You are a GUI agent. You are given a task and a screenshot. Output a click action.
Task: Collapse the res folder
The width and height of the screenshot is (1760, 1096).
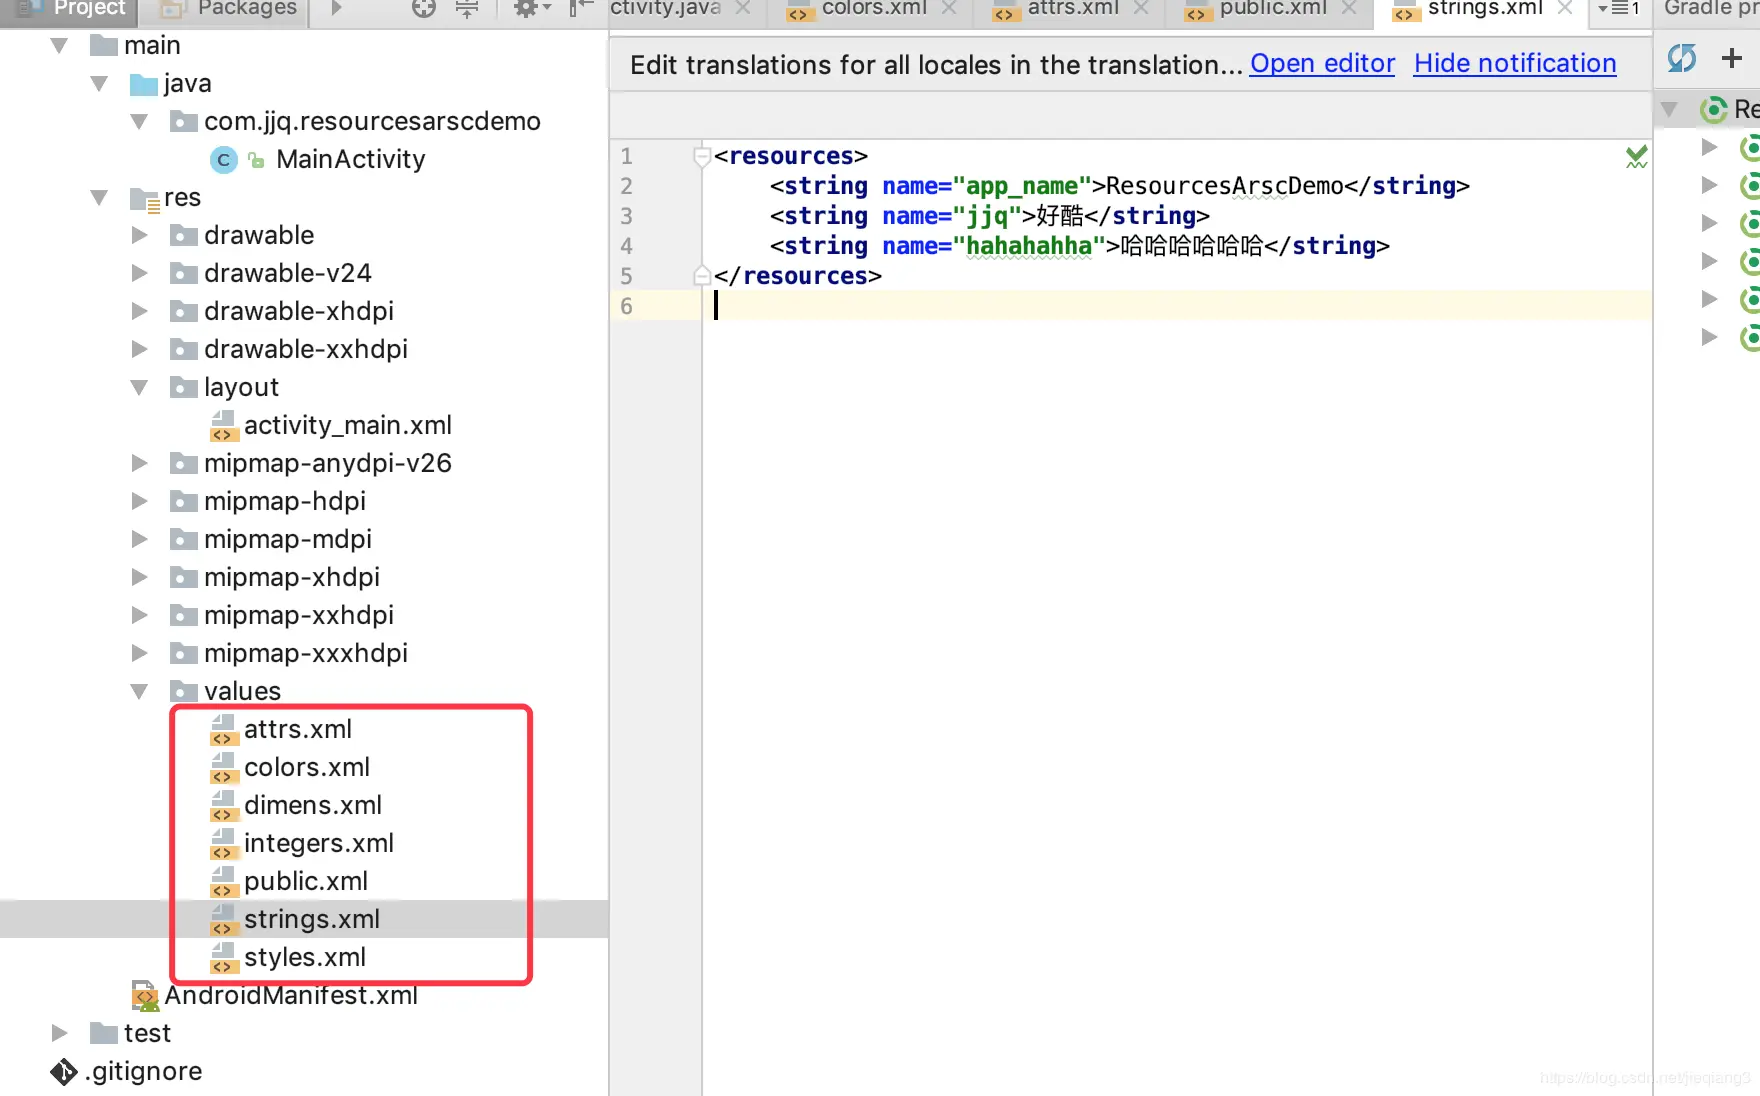click(99, 198)
